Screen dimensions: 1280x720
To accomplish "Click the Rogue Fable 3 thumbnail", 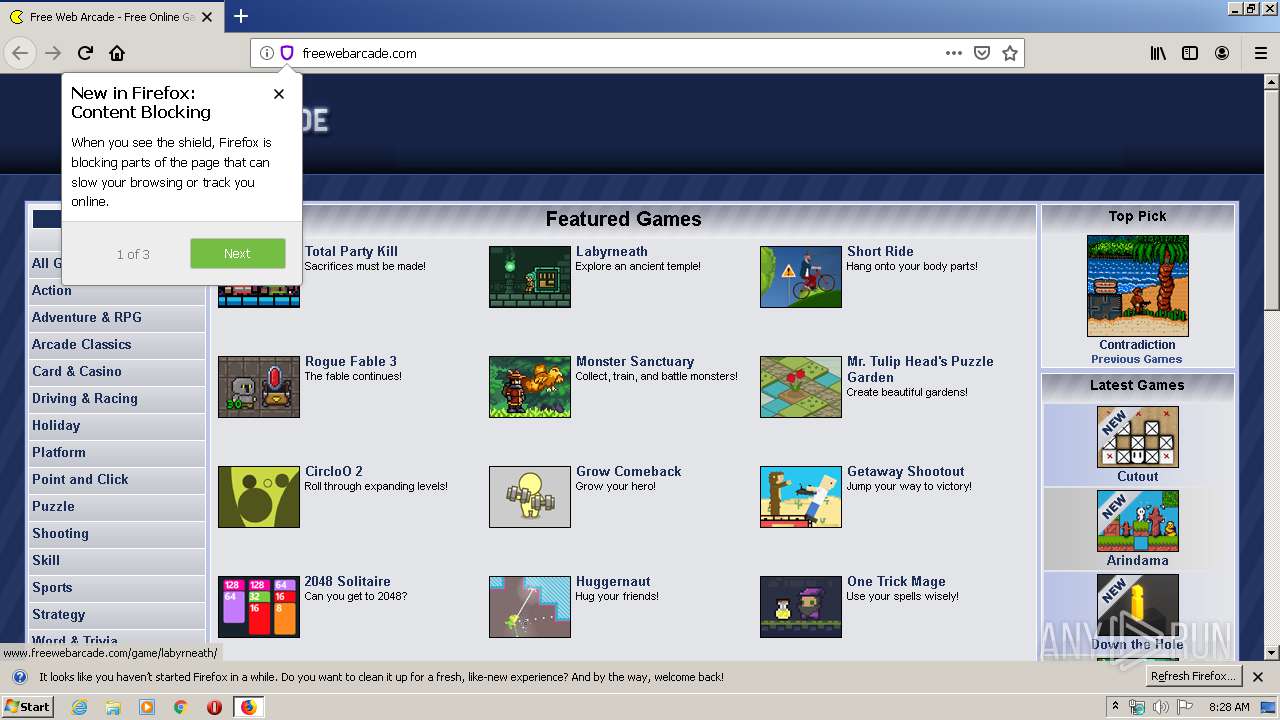I will tap(259, 387).
